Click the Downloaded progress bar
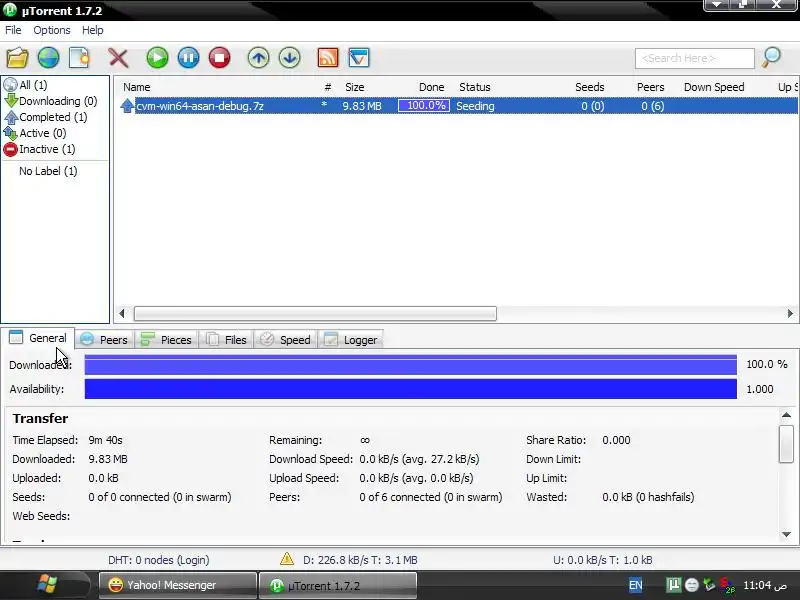Screen dimensions: 800x600 (x=411, y=364)
